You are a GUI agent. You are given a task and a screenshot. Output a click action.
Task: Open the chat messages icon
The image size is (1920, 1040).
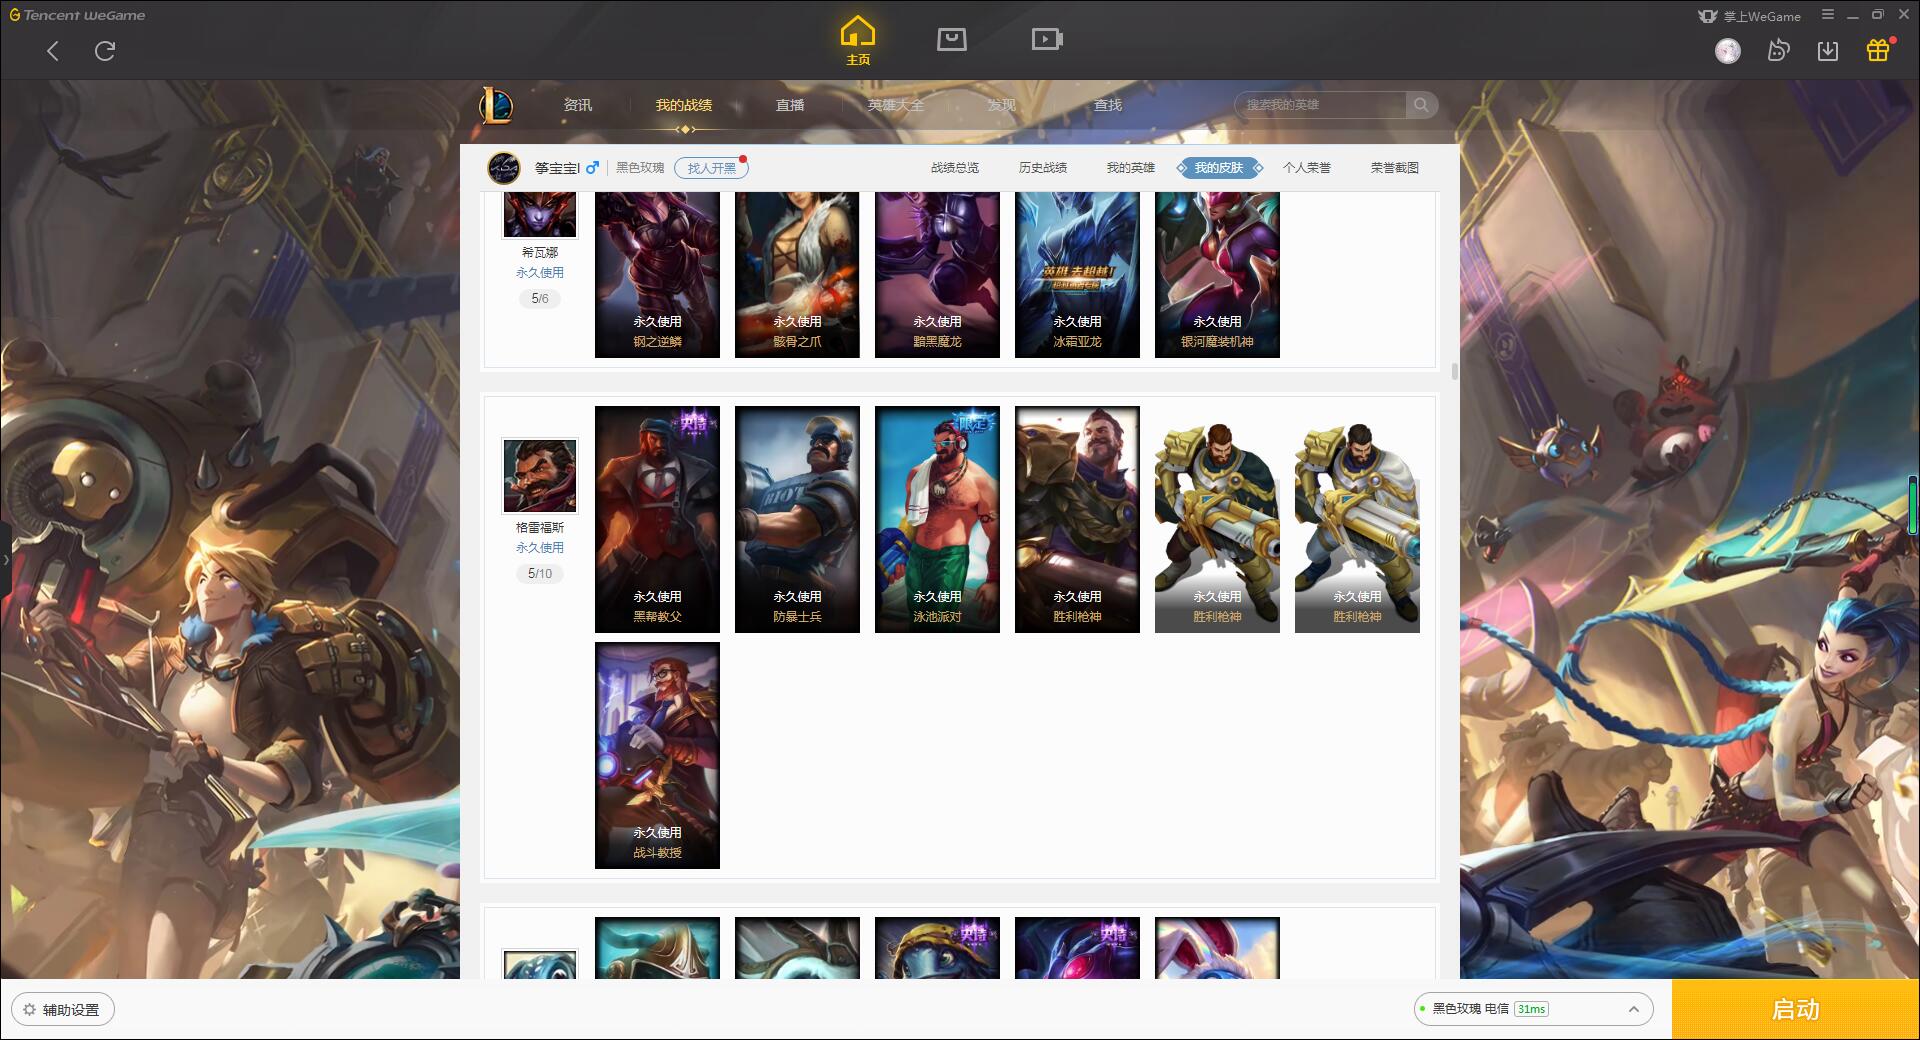coord(1778,51)
